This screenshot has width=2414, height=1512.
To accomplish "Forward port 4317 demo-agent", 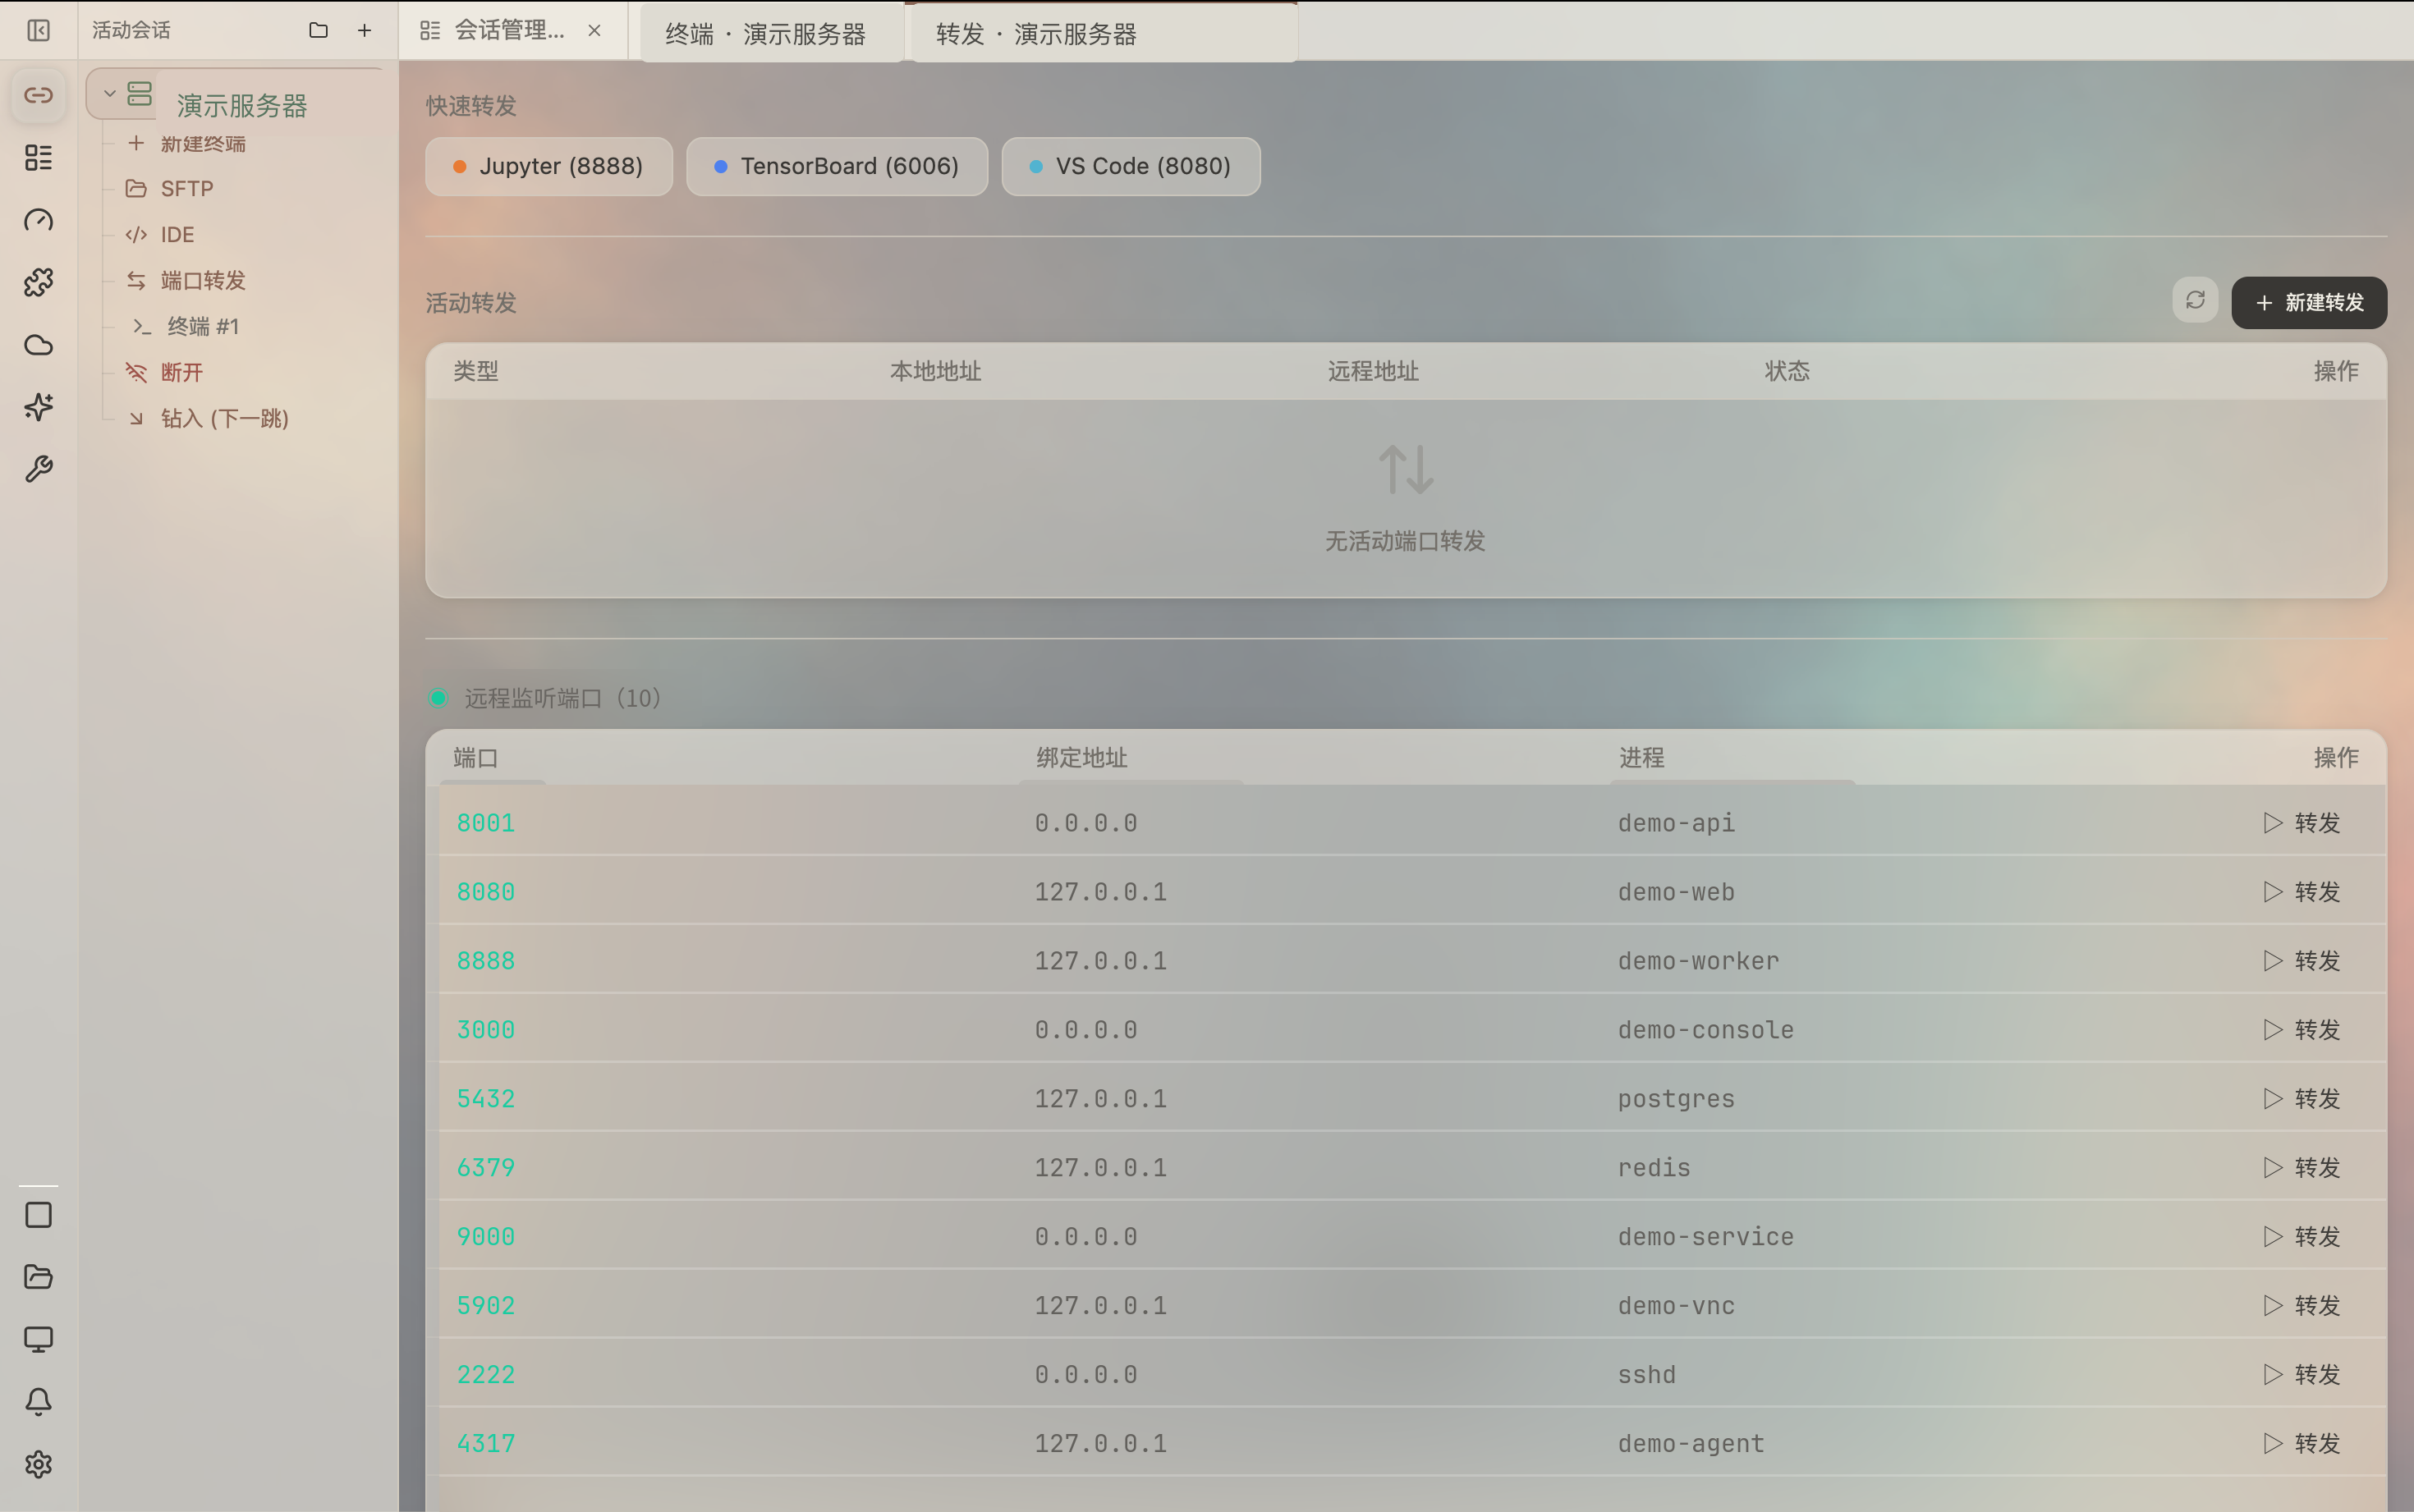I will click(2302, 1444).
